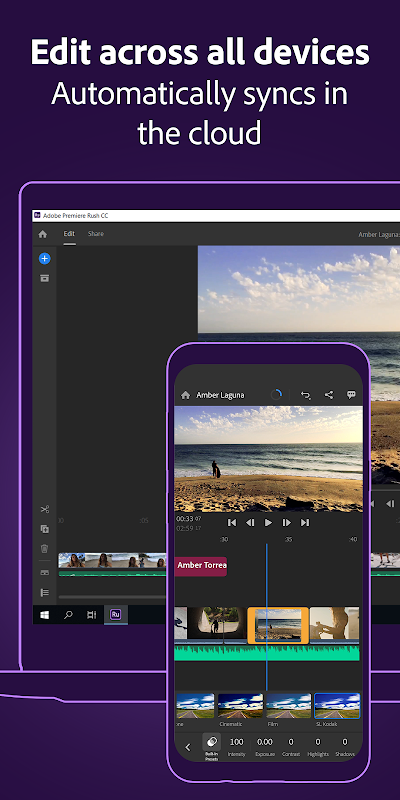The height and width of the screenshot is (800, 400).
Task: Tap the home icon beside Amber Laguna
Action: 186,395
